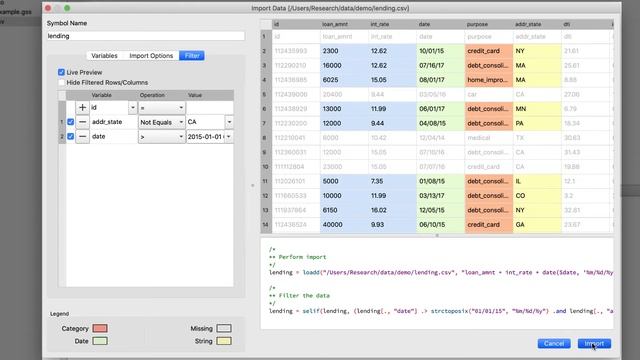The width and height of the screenshot is (640, 360).
Task: Select addr_state cell IL
Action: (x=537, y=181)
